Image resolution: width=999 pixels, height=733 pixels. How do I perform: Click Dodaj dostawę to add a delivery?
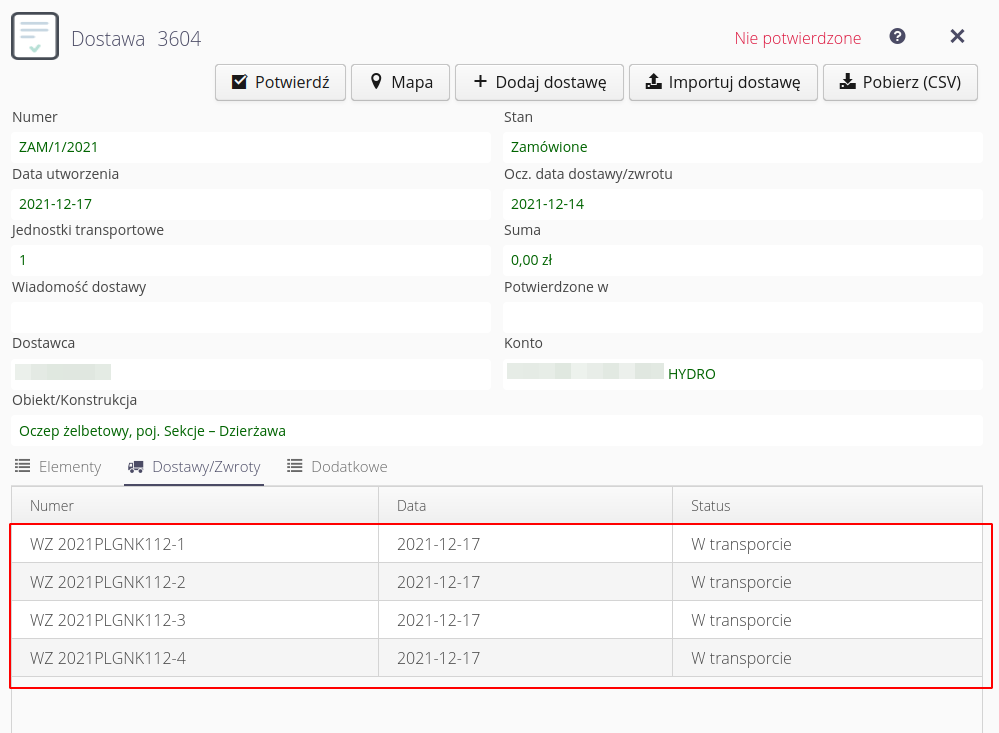(539, 82)
